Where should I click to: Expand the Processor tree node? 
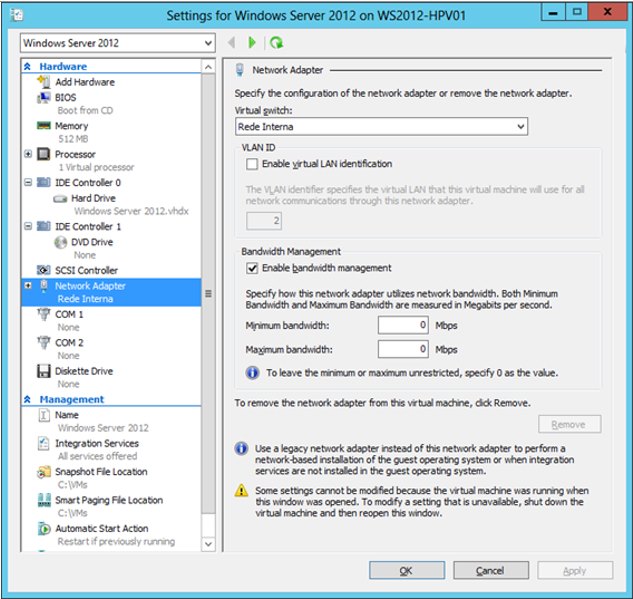click(28, 155)
